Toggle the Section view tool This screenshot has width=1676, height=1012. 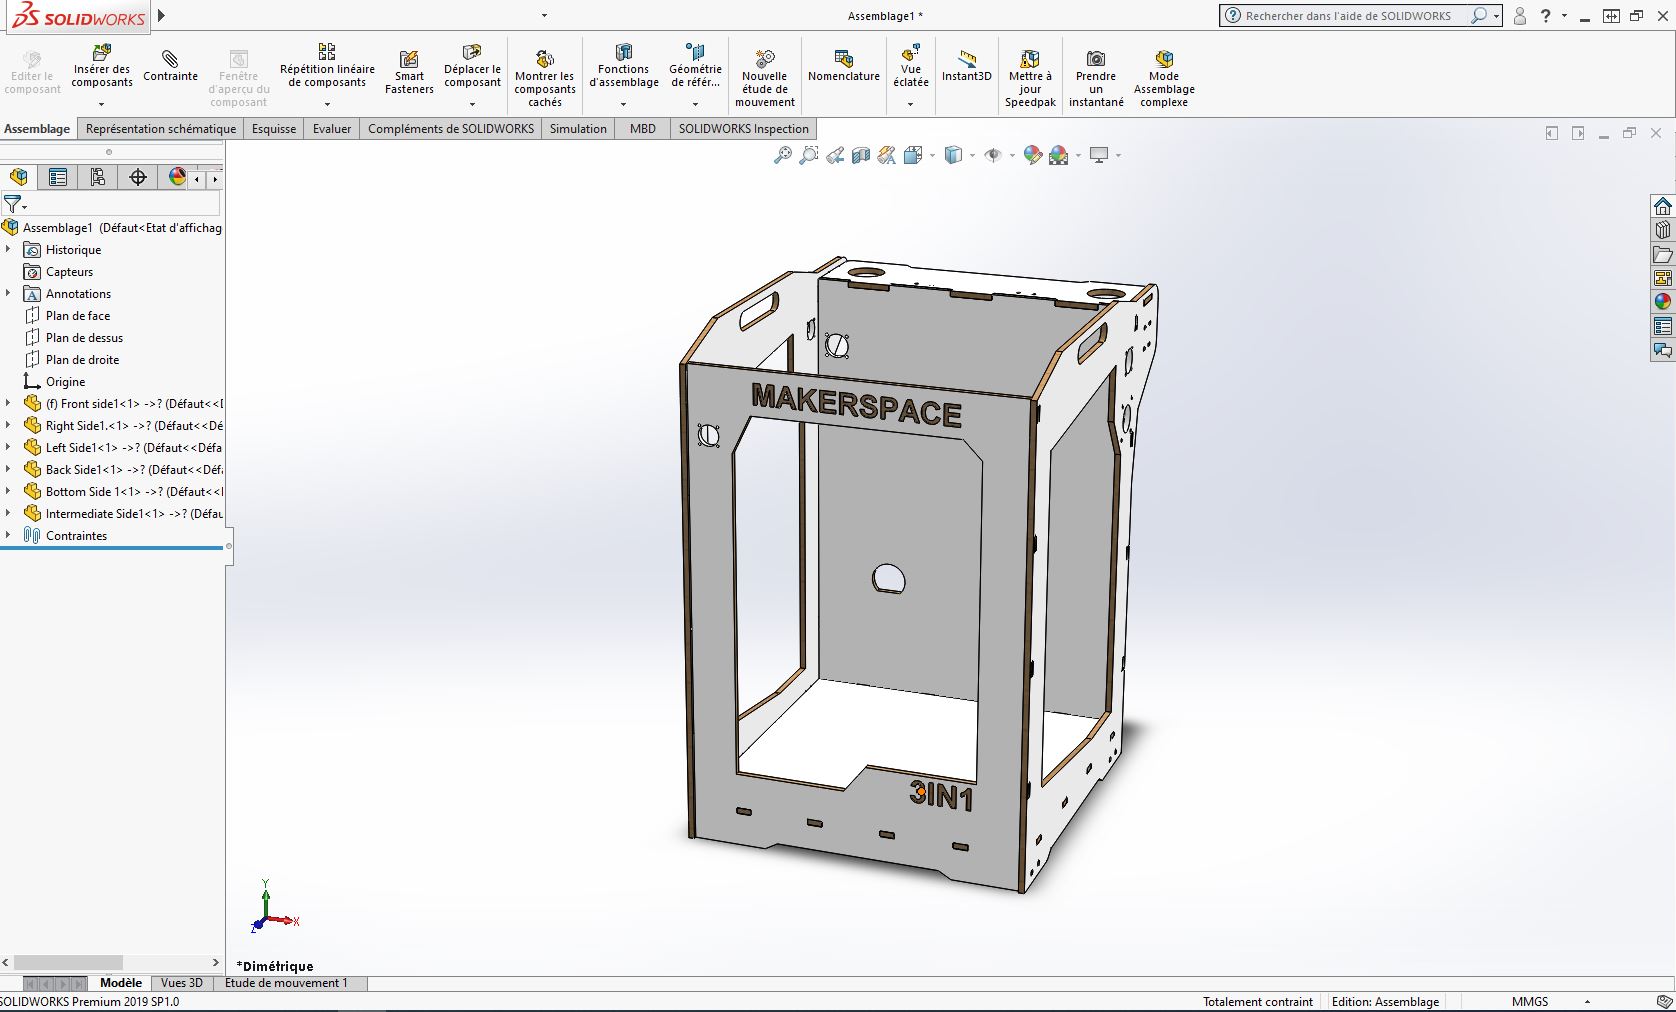point(861,155)
